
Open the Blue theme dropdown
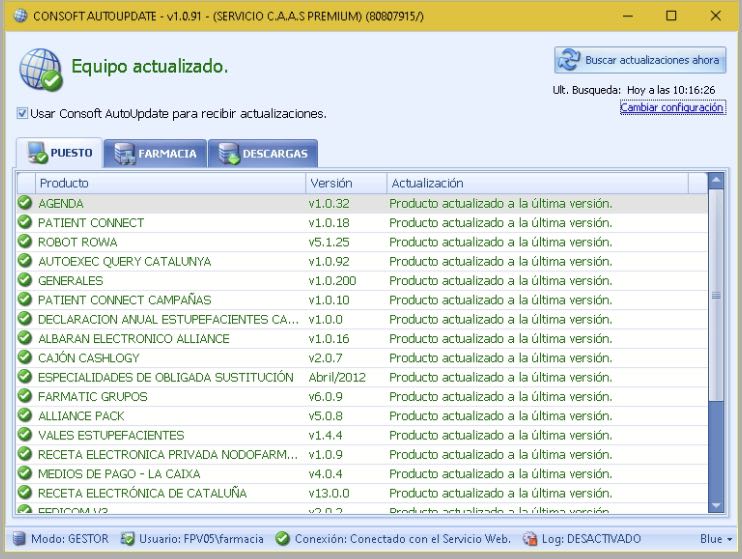[716, 539]
